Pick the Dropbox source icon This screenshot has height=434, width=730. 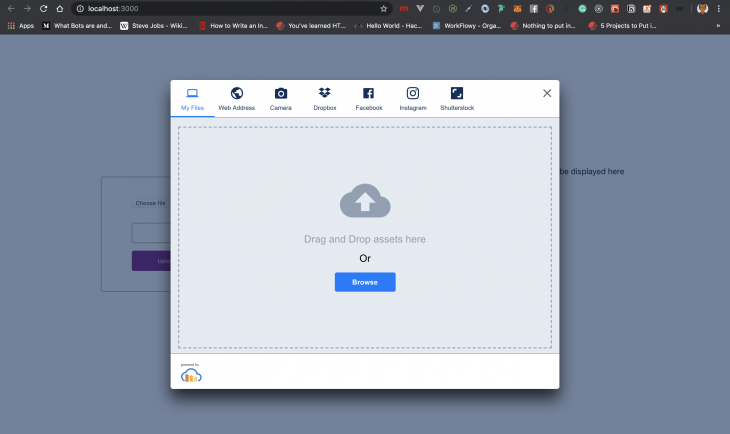click(324, 94)
